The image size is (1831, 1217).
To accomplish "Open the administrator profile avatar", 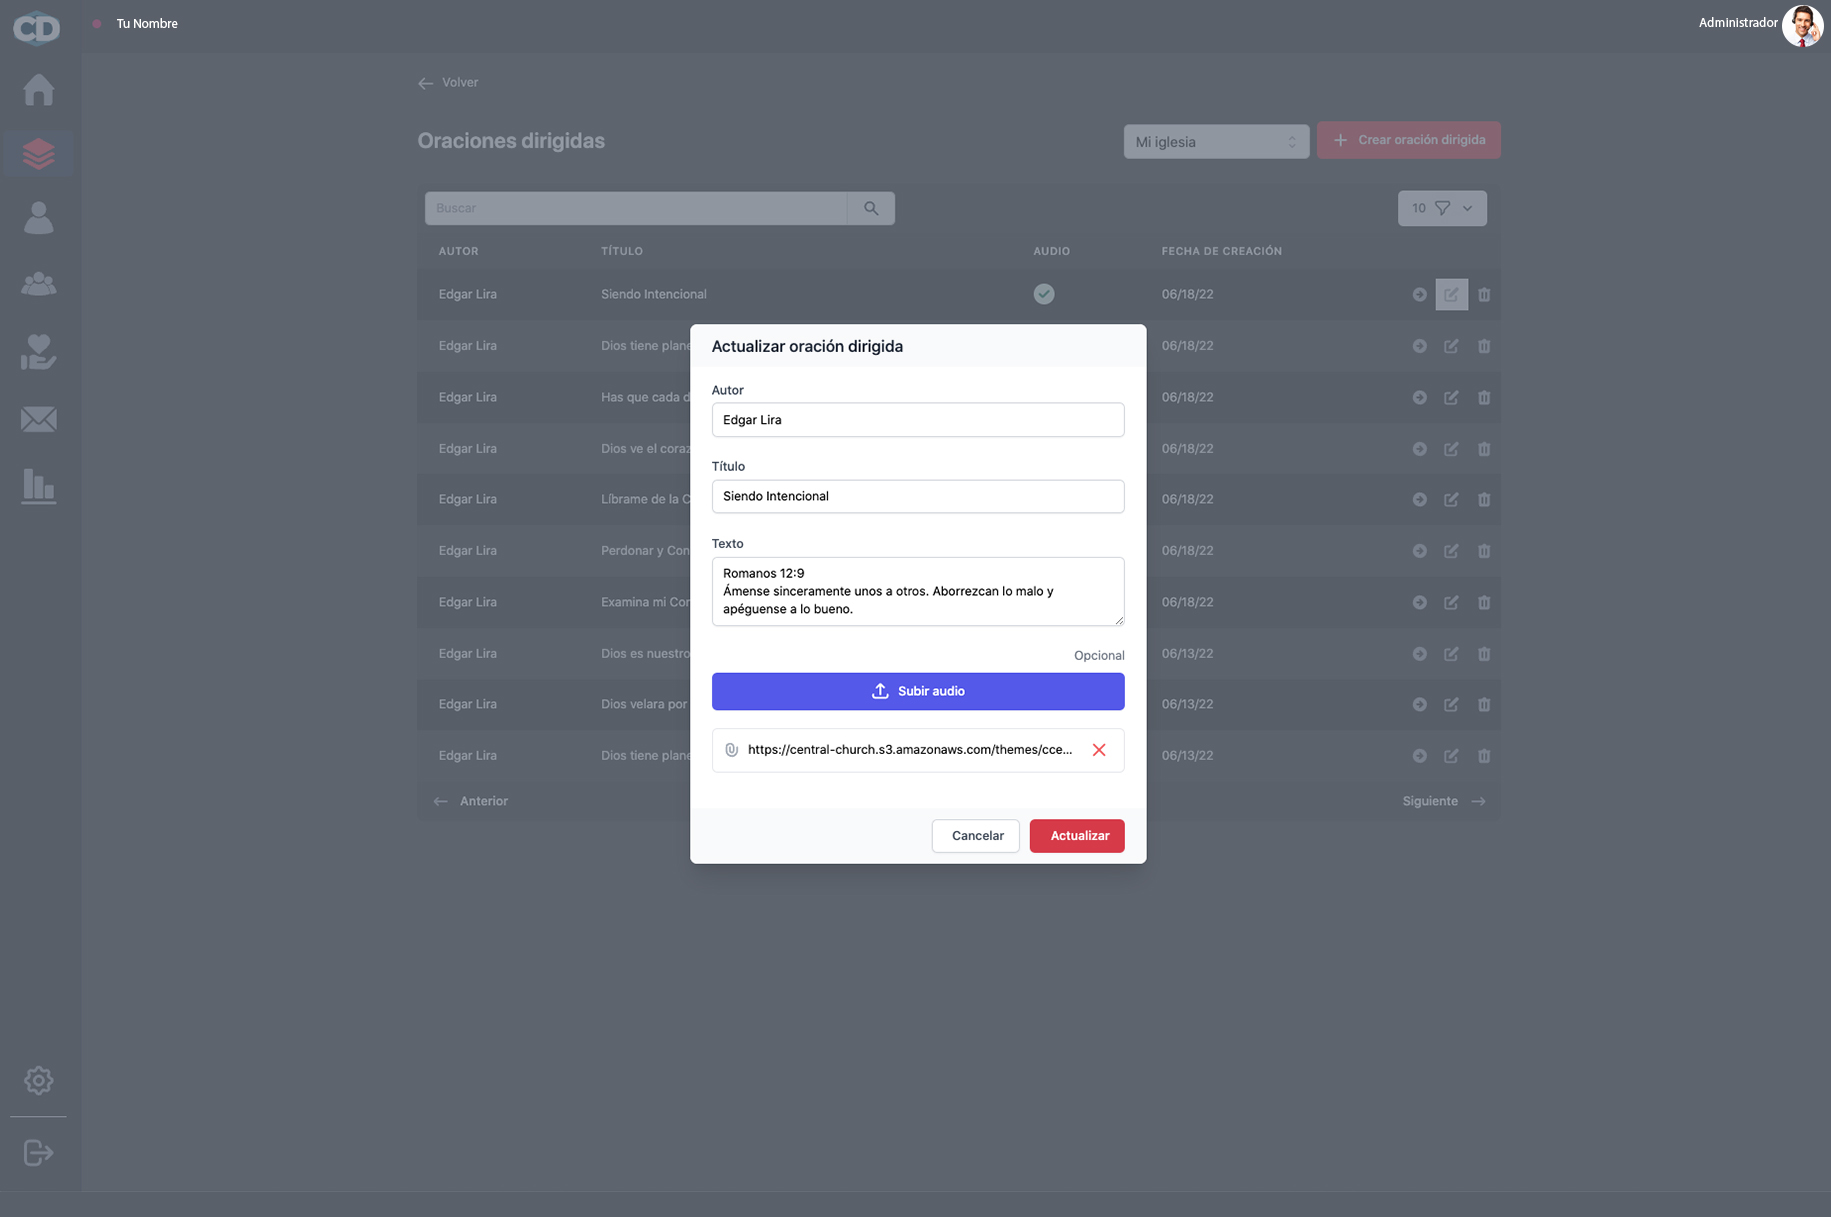I will click(1802, 26).
